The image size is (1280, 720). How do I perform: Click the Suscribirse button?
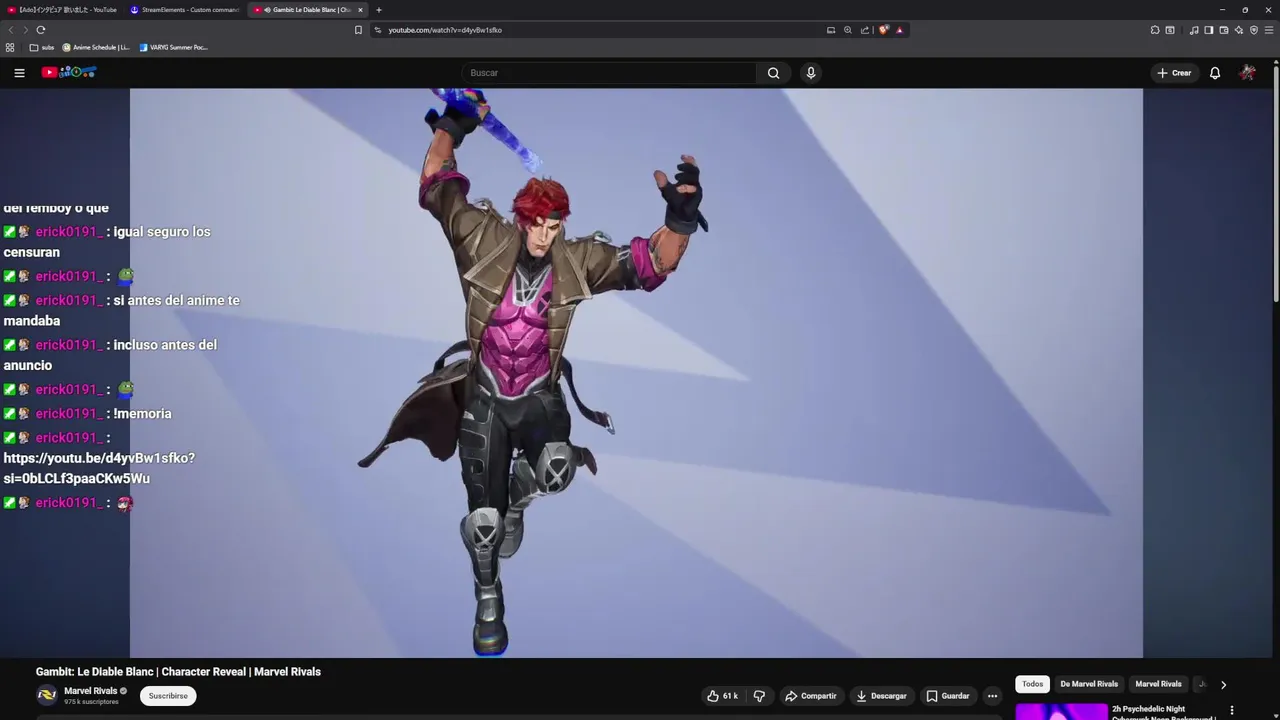[x=168, y=696]
